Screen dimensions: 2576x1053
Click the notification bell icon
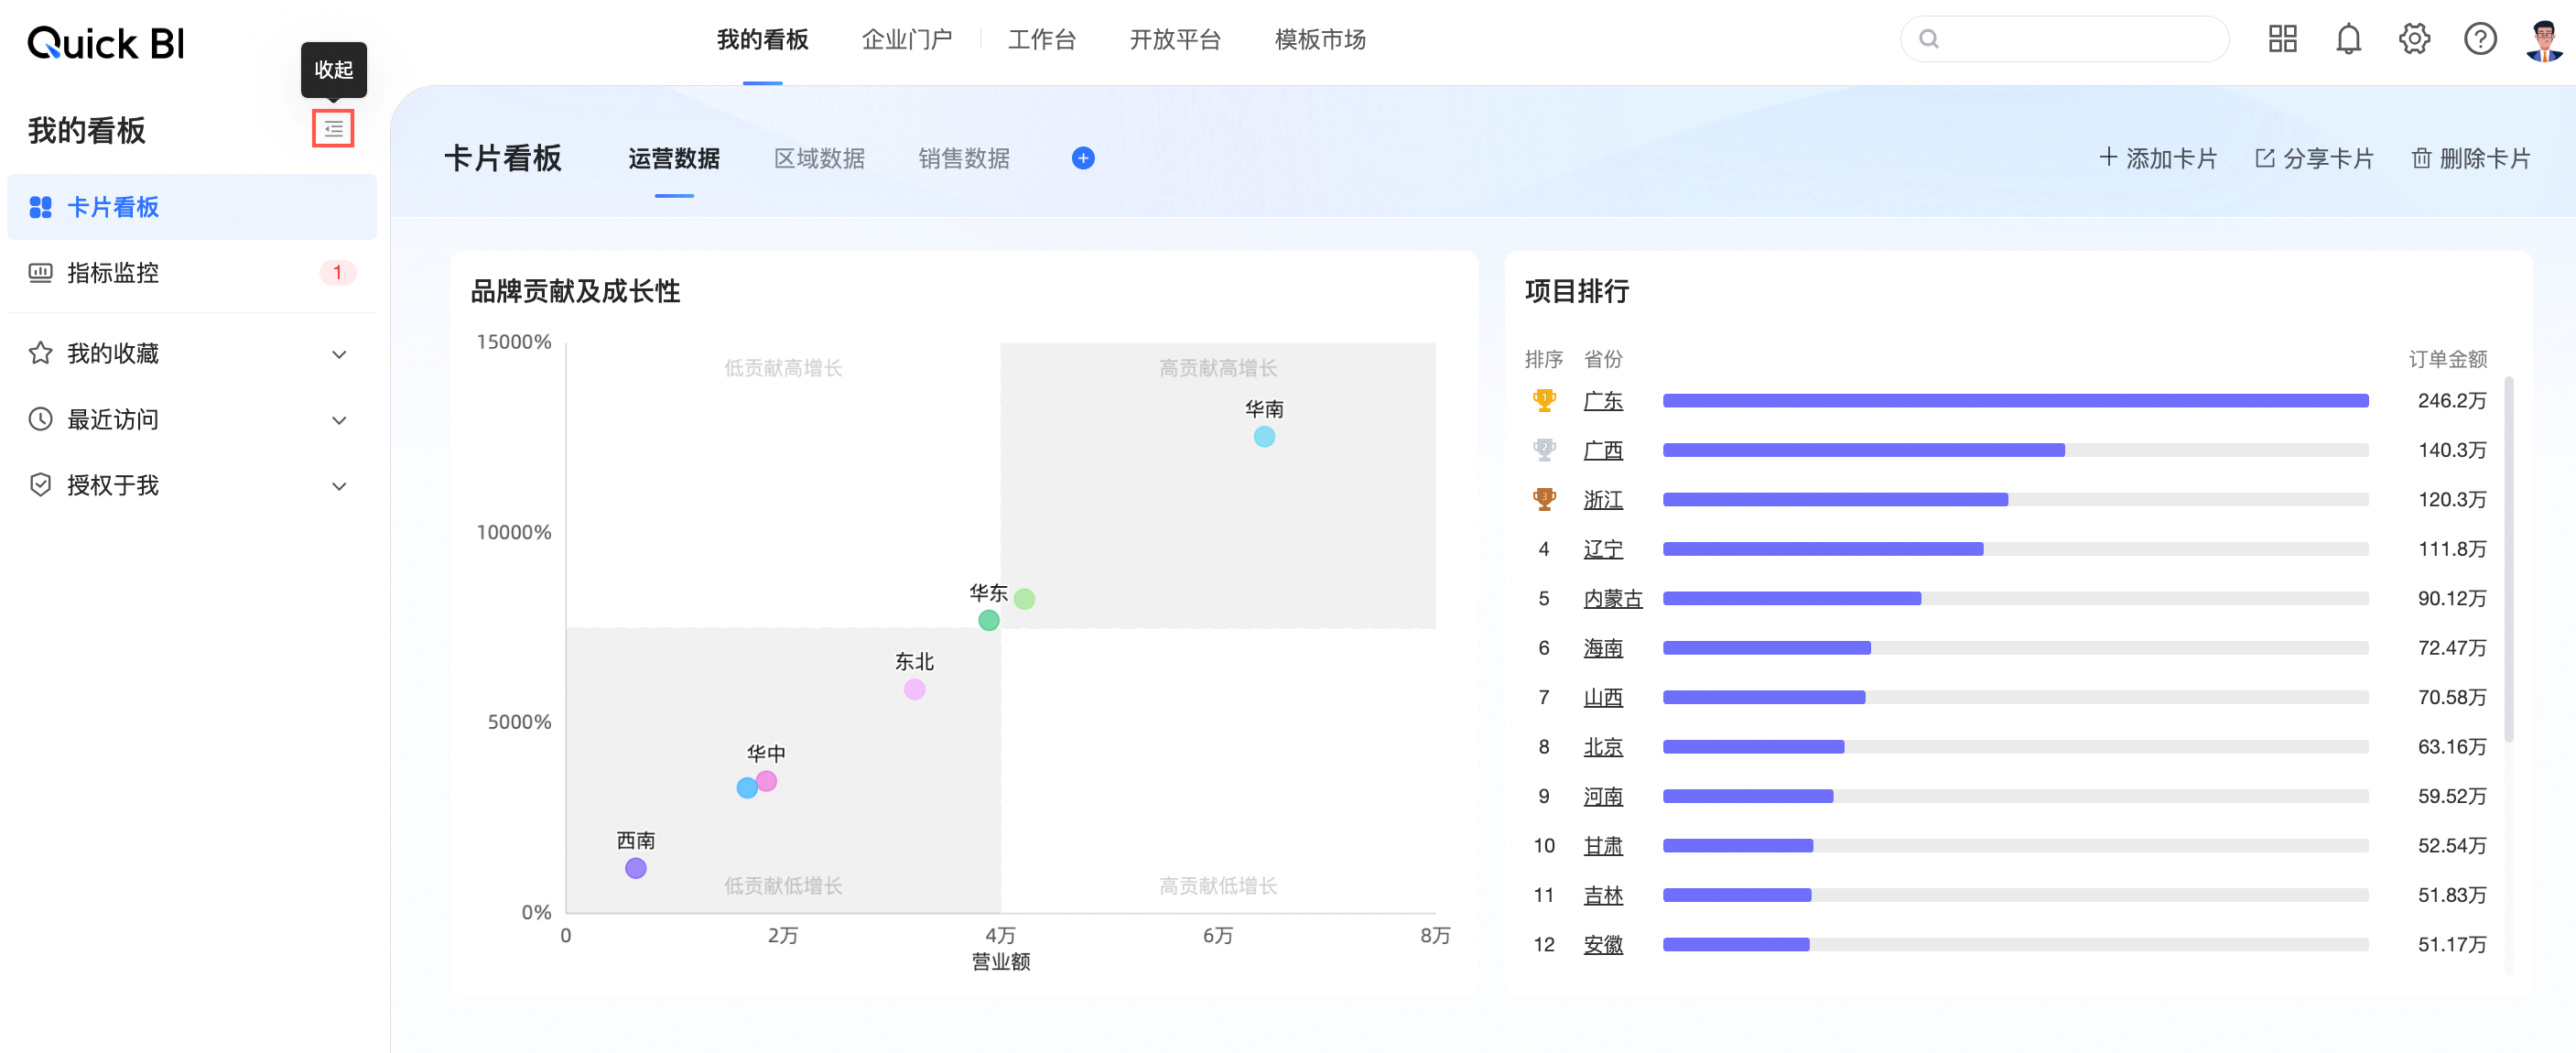[2348, 39]
